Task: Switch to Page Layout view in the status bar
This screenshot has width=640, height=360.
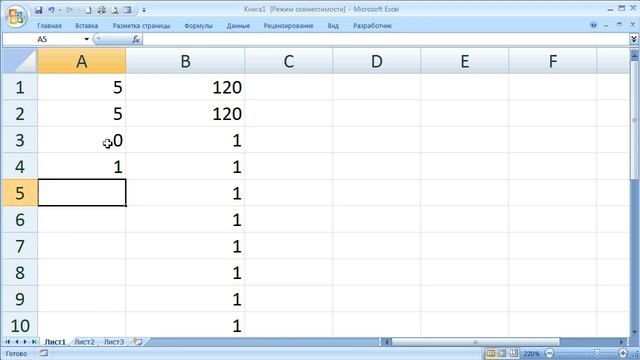Action: pyautogui.click(x=502, y=353)
